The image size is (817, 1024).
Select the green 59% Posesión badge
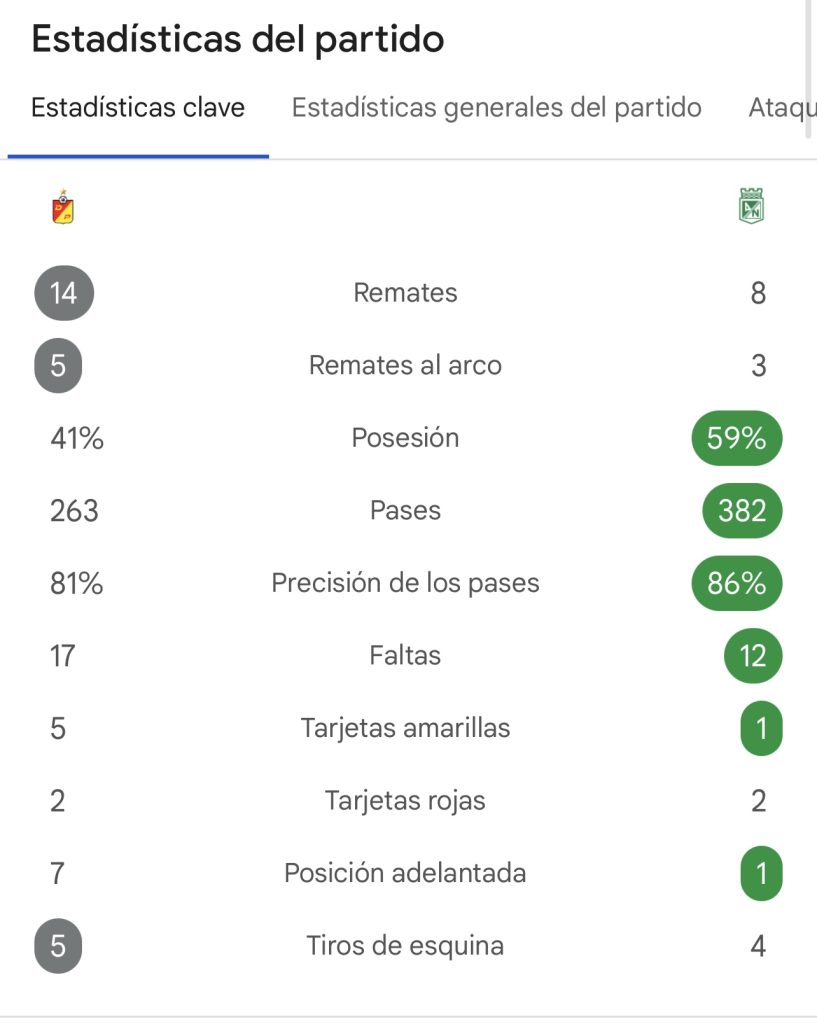(x=737, y=438)
